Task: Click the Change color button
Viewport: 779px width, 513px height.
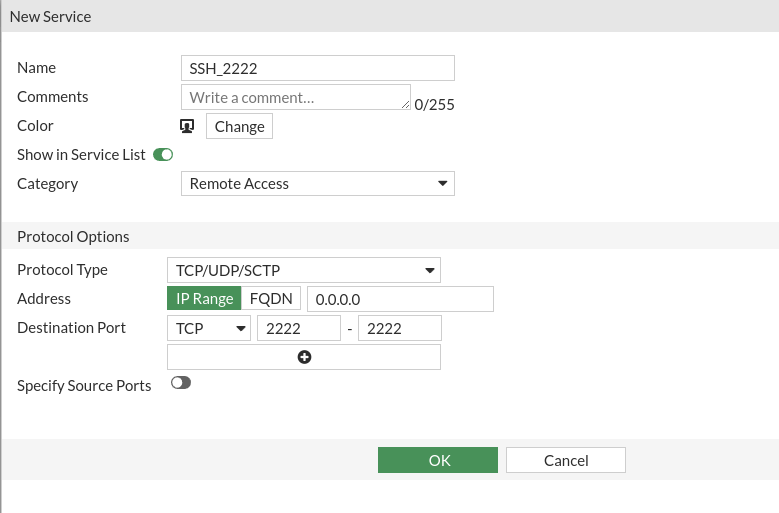Action: (239, 127)
